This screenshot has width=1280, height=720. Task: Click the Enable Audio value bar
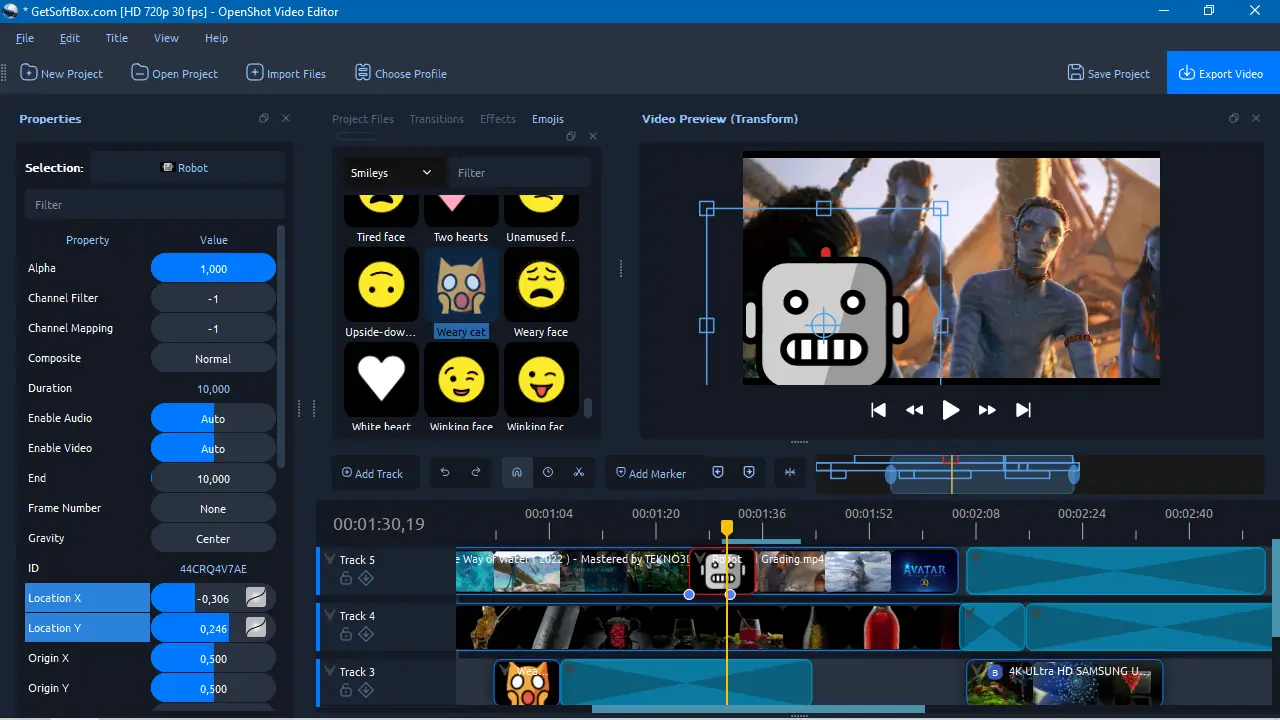pyautogui.click(x=213, y=418)
